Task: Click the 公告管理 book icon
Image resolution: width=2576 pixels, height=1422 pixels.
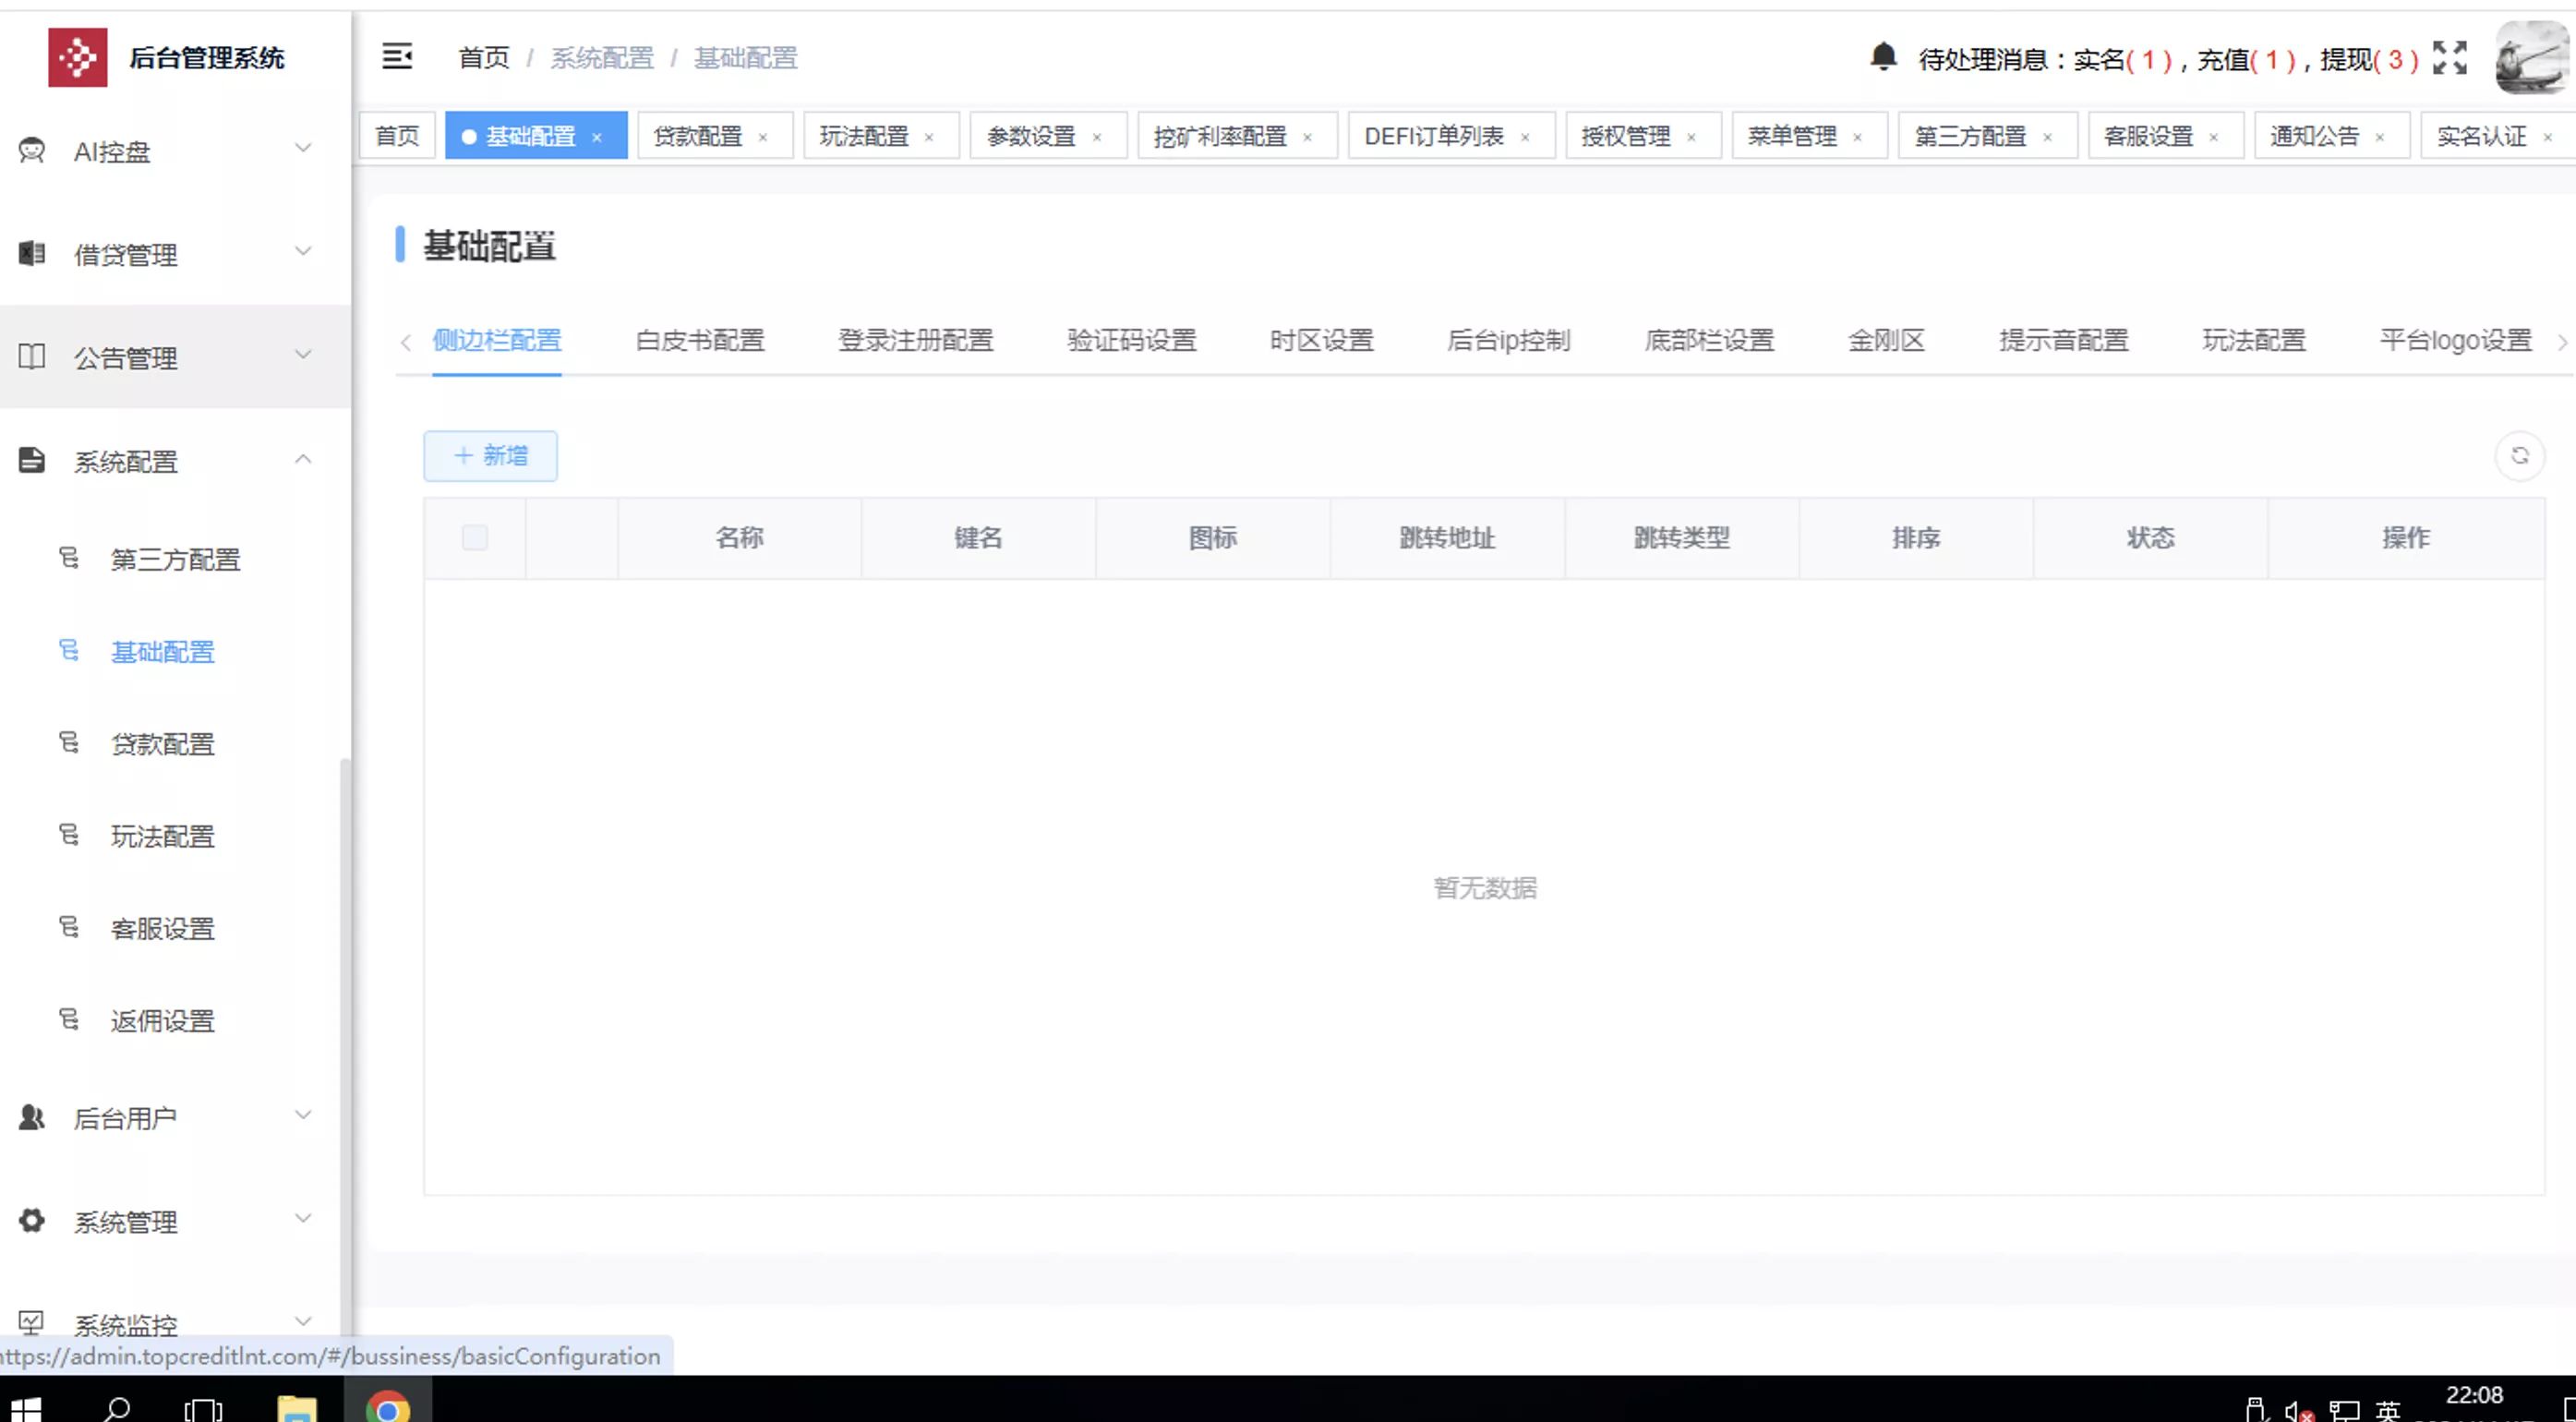Action: click(x=32, y=357)
